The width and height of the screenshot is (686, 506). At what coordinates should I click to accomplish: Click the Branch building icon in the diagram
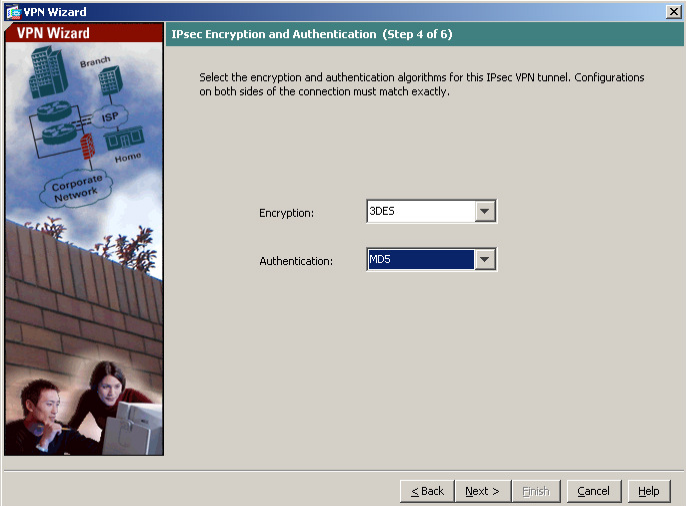110,80
